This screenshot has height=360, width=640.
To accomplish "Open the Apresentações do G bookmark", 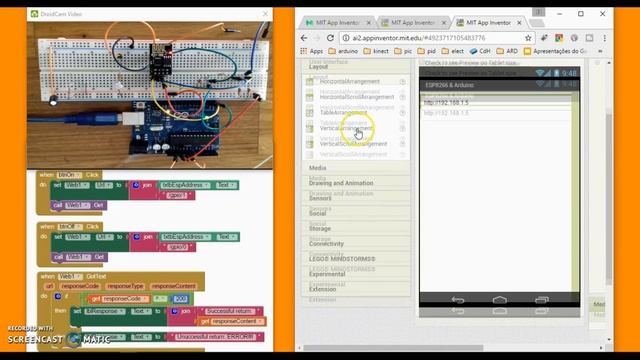I will 556,51.
